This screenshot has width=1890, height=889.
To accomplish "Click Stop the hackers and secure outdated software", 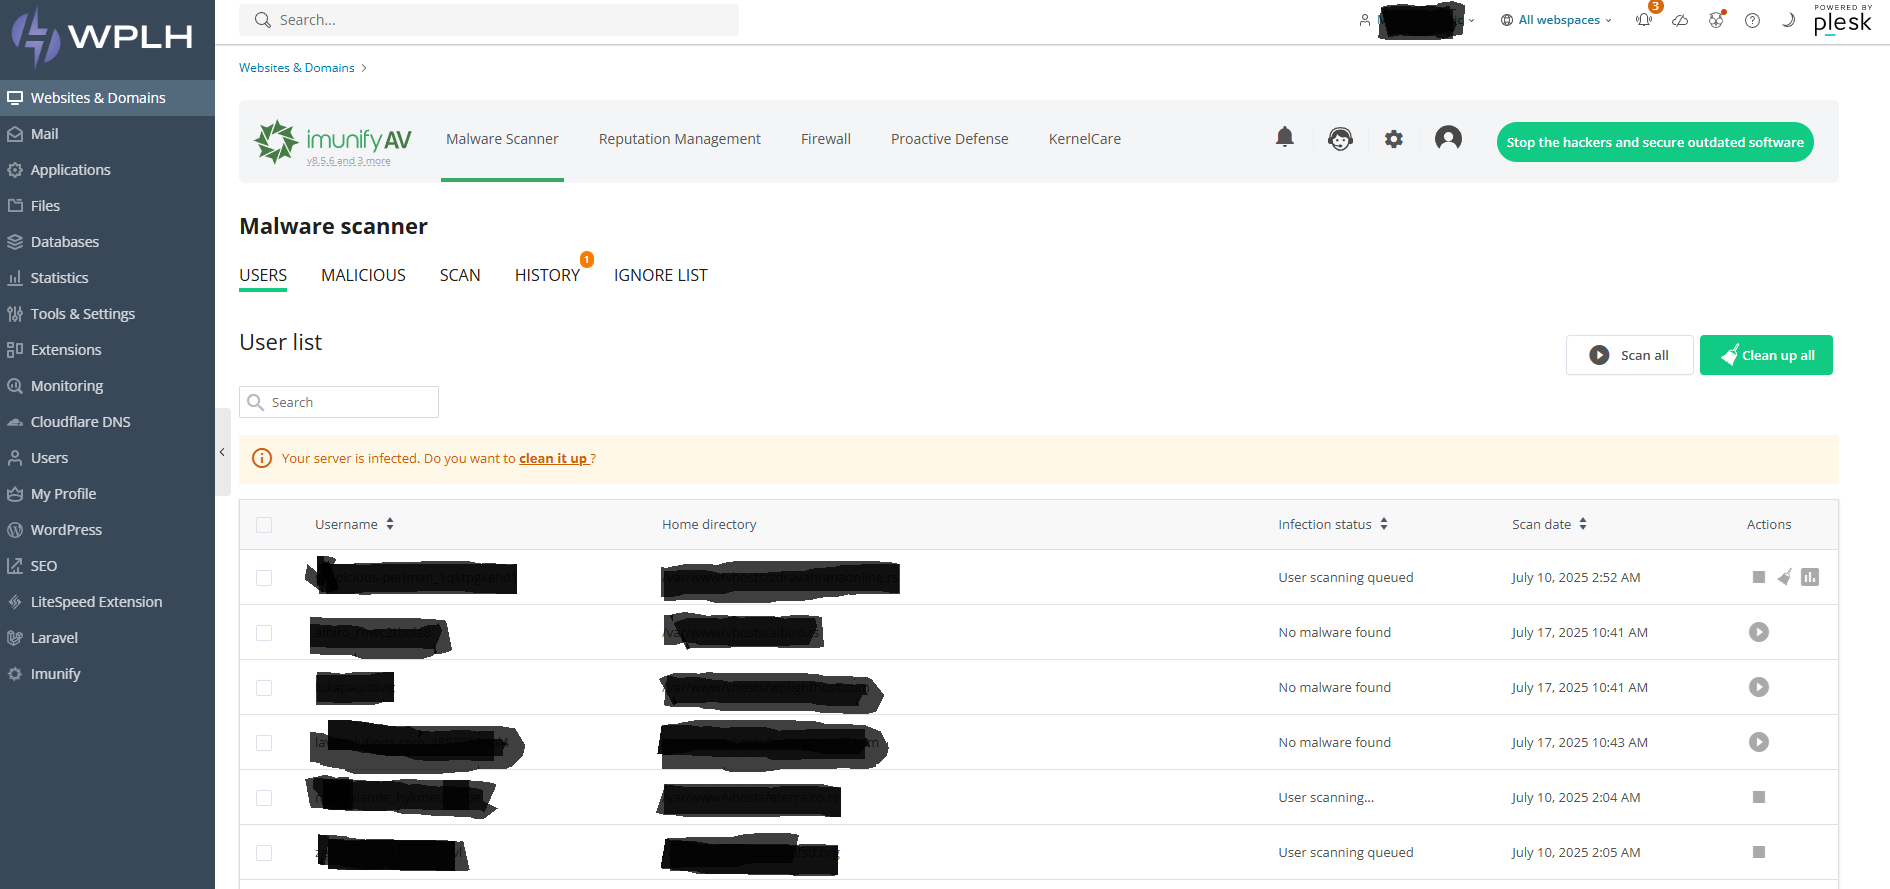I will pyautogui.click(x=1655, y=142).
